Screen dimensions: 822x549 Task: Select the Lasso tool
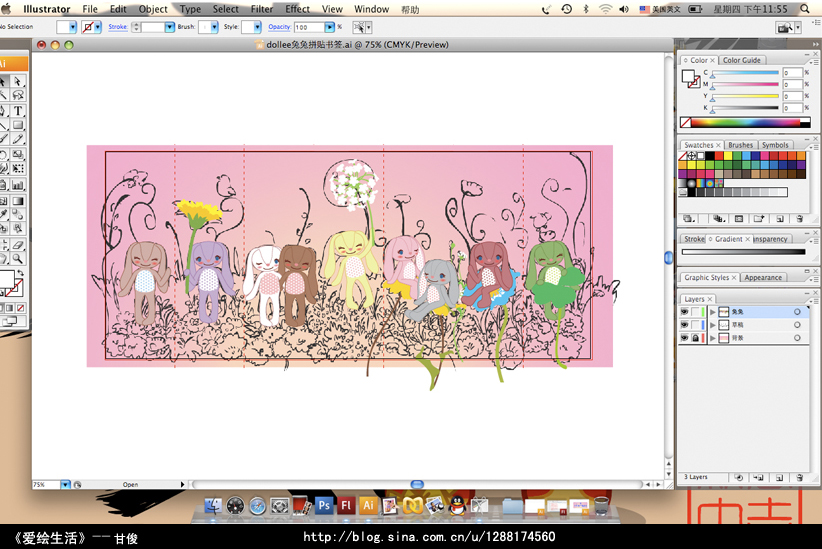[18, 95]
